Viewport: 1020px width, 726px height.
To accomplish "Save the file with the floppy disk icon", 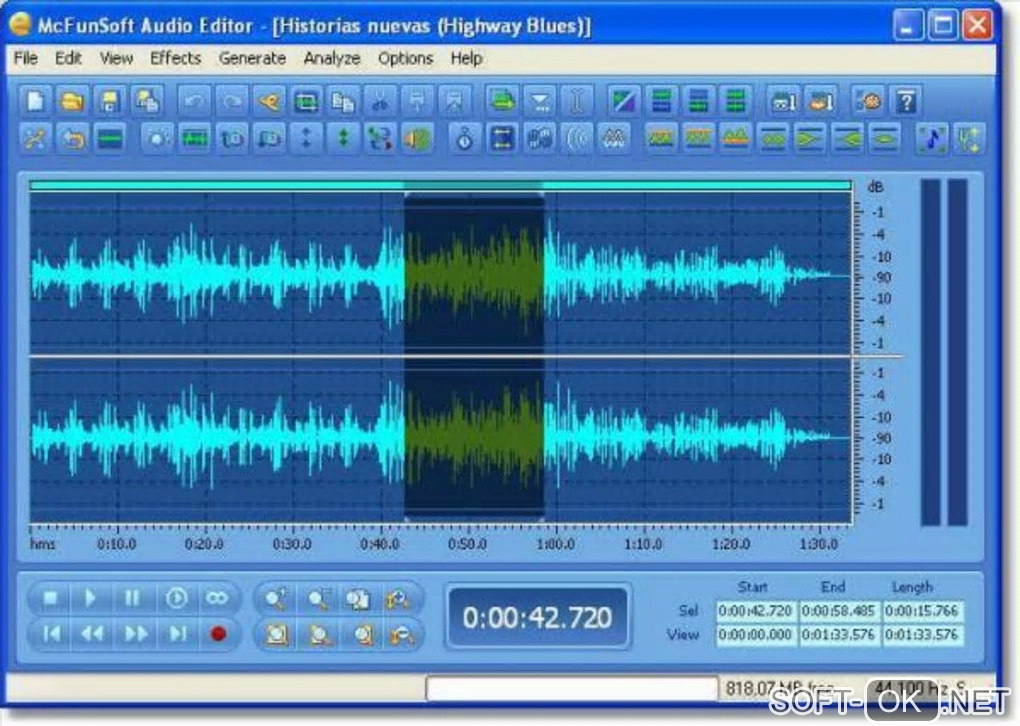I will pyautogui.click(x=110, y=101).
